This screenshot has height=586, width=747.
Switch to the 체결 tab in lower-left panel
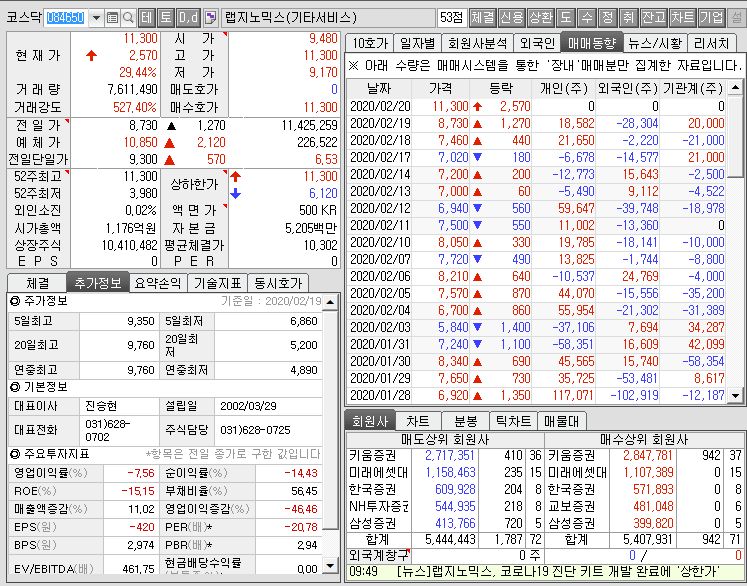point(38,283)
